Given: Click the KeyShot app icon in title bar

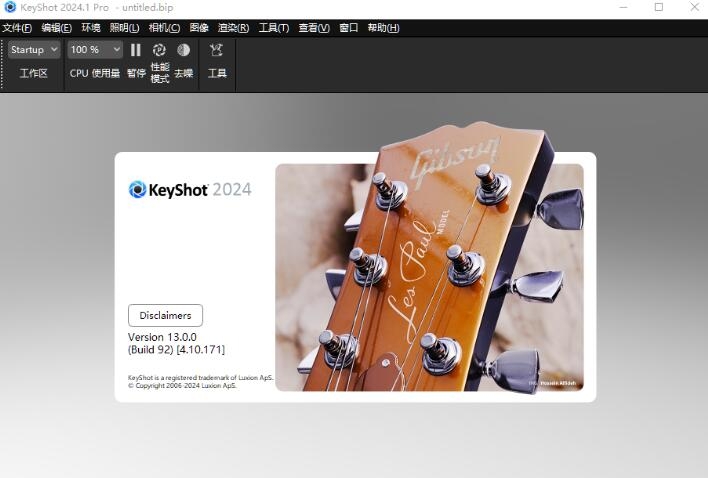Looking at the screenshot, I should tap(10, 7).
